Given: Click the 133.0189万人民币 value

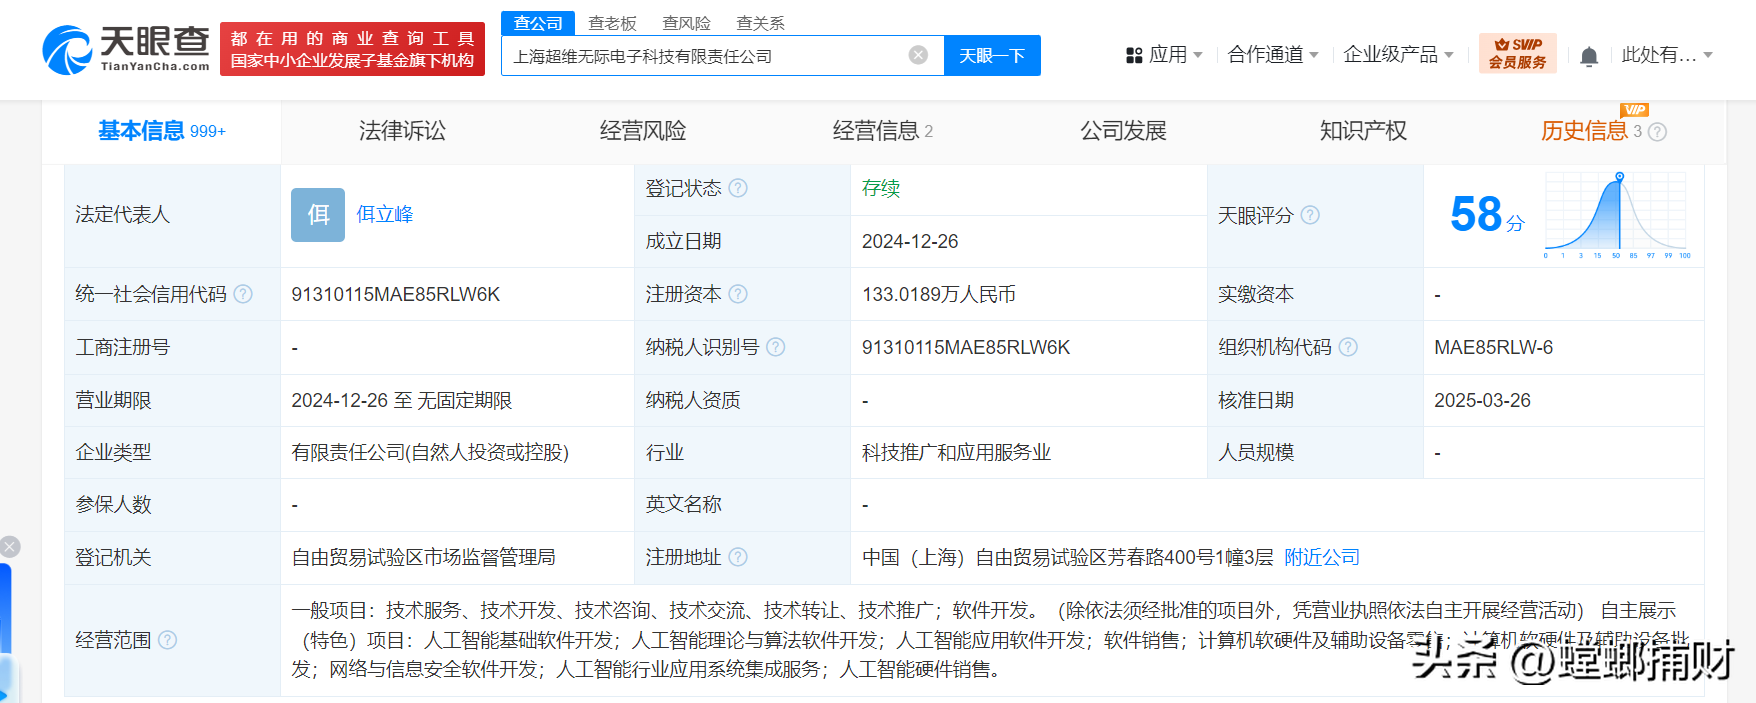Looking at the screenshot, I should click(939, 294).
